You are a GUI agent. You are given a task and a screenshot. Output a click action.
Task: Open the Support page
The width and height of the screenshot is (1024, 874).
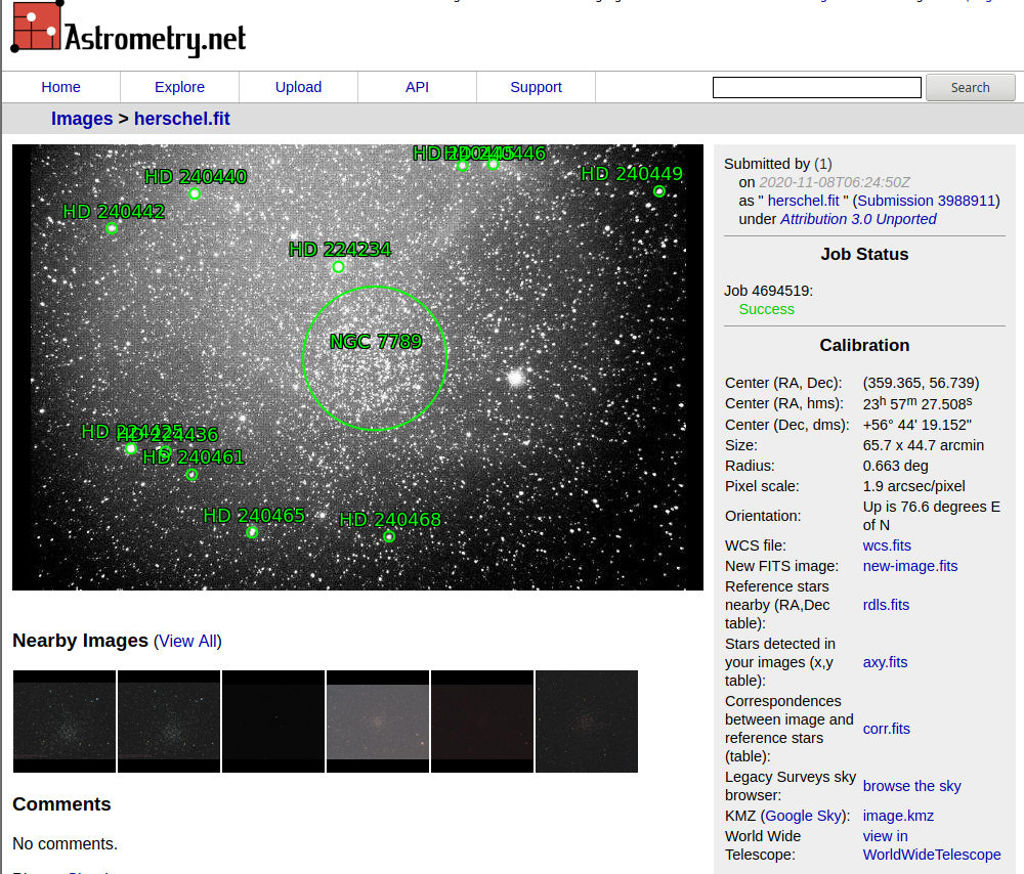pyautogui.click(x=536, y=87)
